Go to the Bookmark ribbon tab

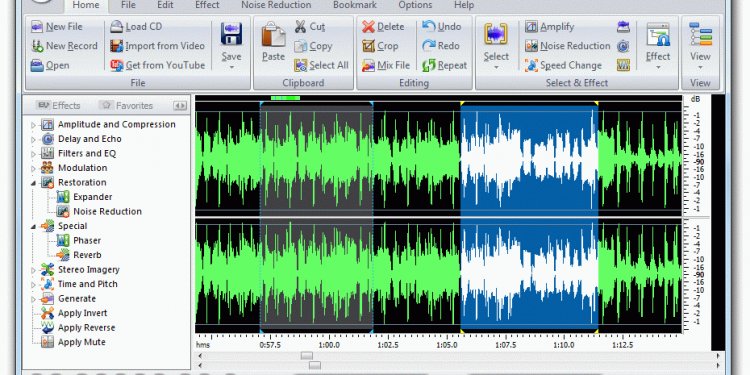tap(354, 5)
